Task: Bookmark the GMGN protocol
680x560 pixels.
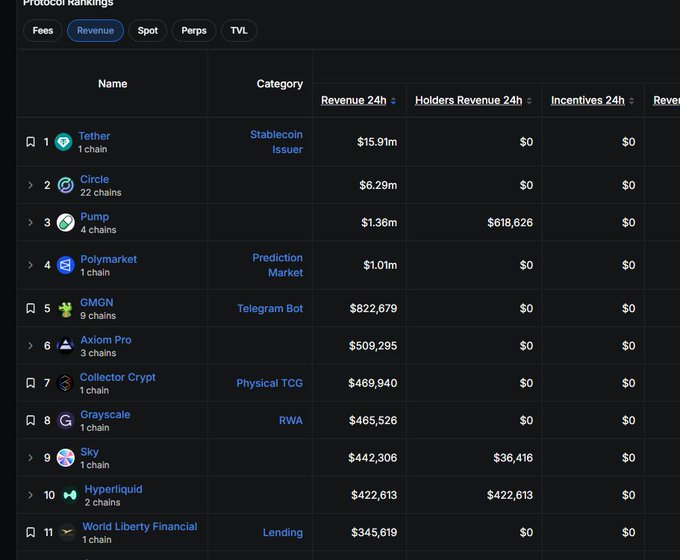Action: pos(30,308)
